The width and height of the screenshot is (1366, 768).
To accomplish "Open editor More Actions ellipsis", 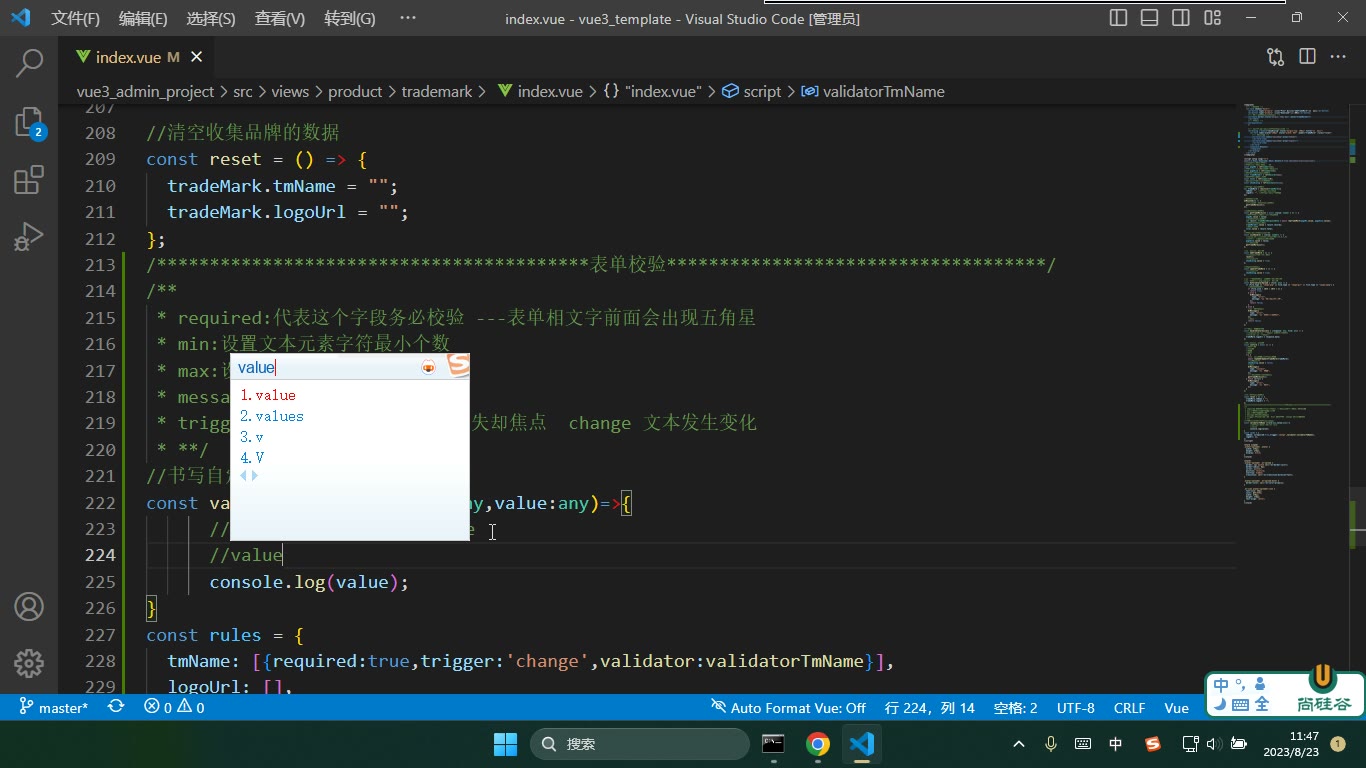I will pos(1338,57).
